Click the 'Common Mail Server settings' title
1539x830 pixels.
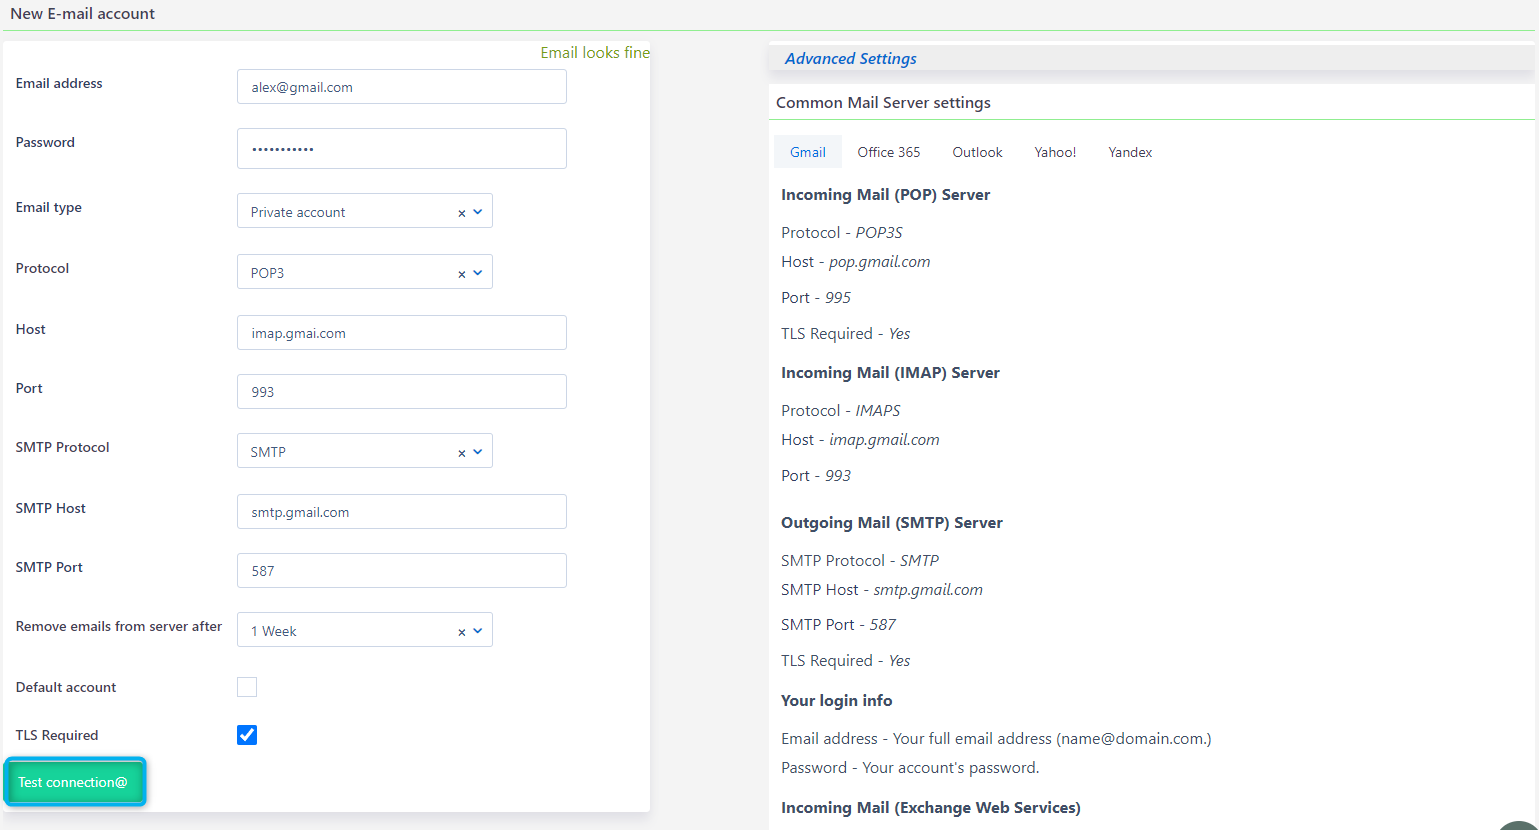(x=884, y=103)
